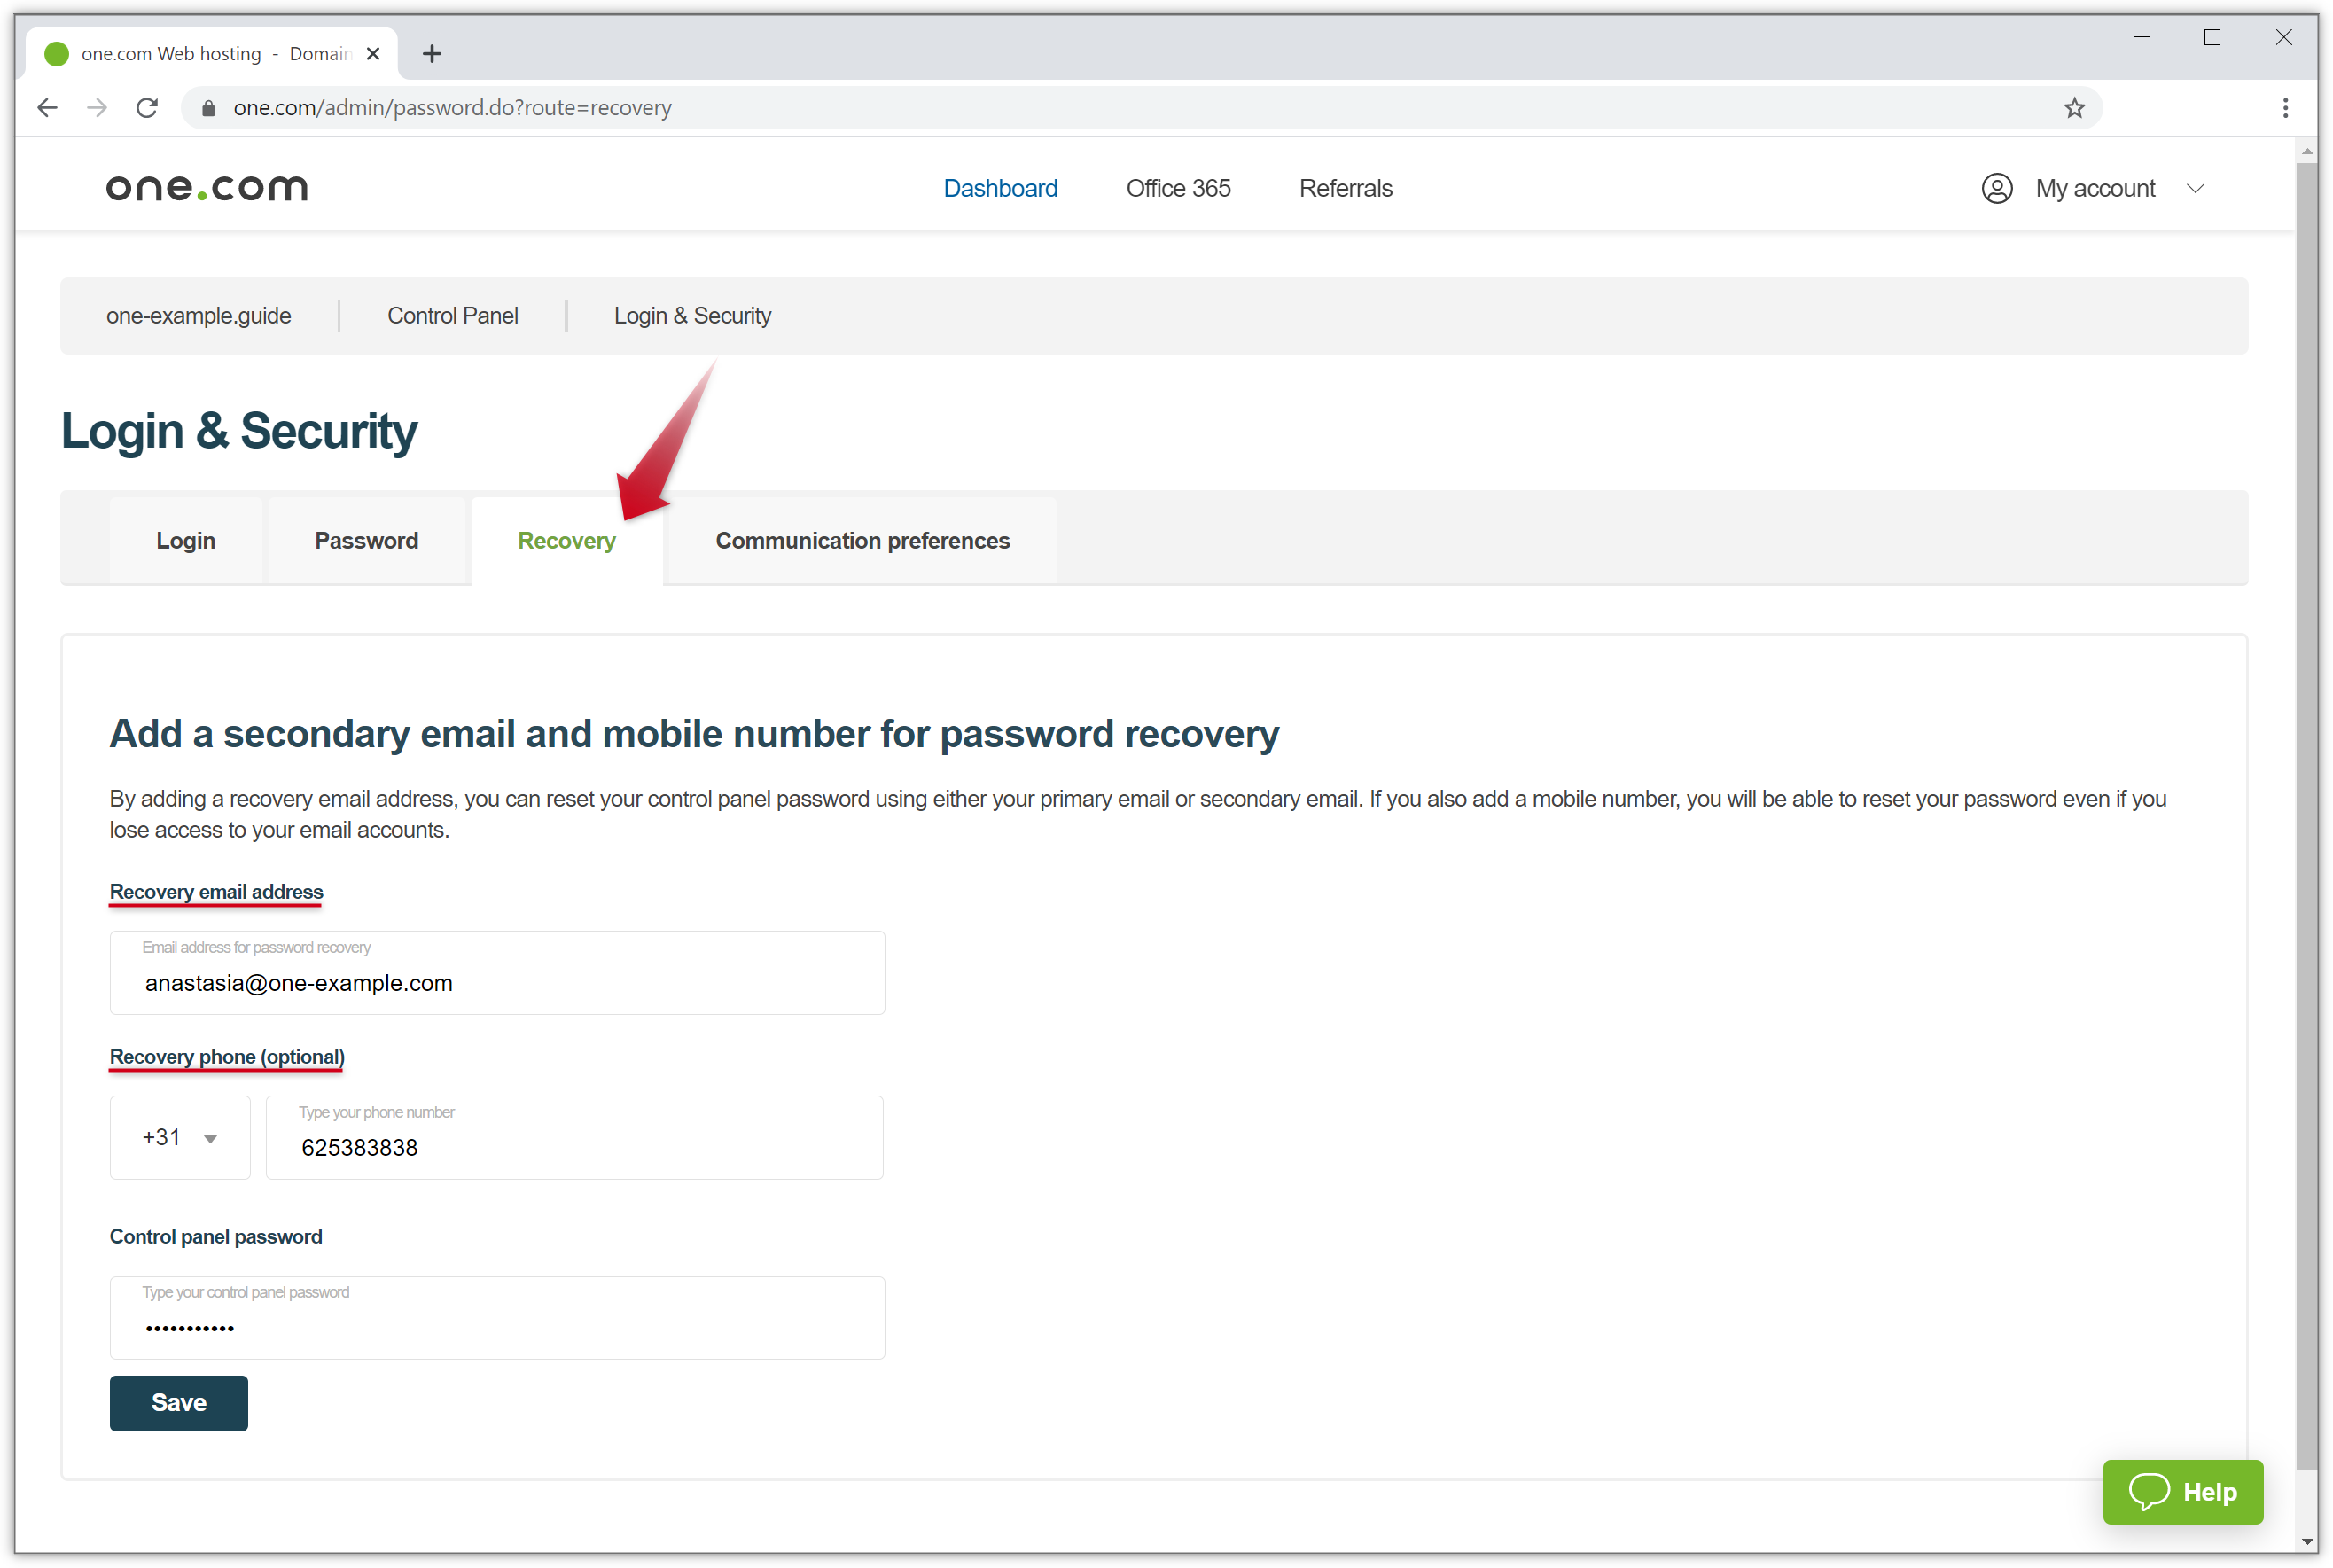Click the one.com logo
The width and height of the screenshot is (2333, 1568).
click(207, 188)
